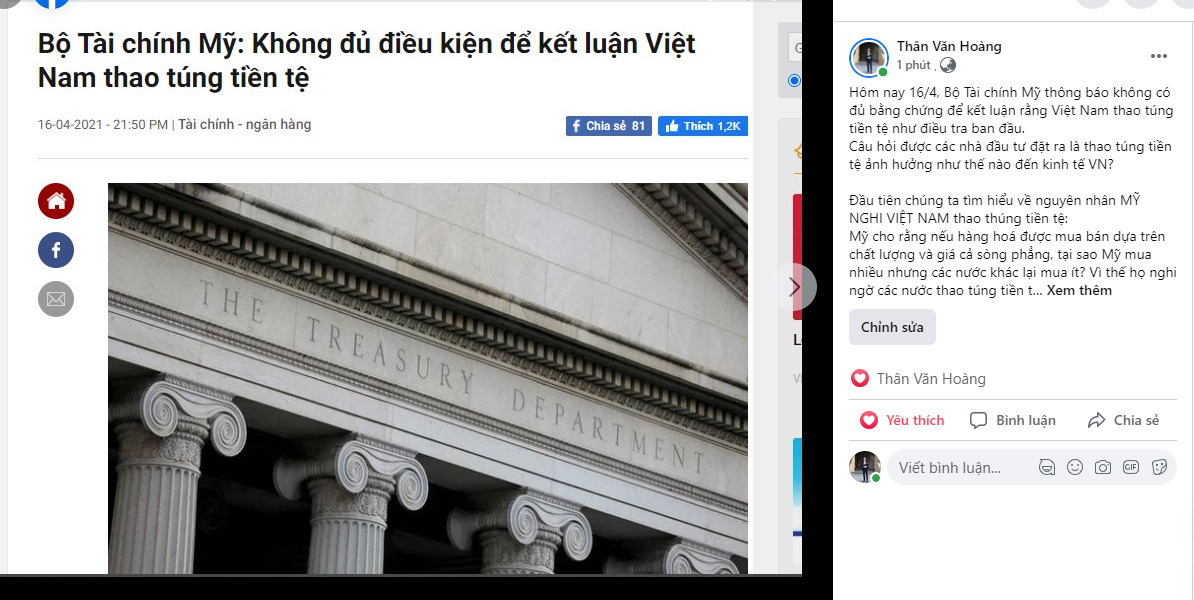This screenshot has width=1194, height=600.
Task: Select the blue radio button beside article
Action: 794,81
